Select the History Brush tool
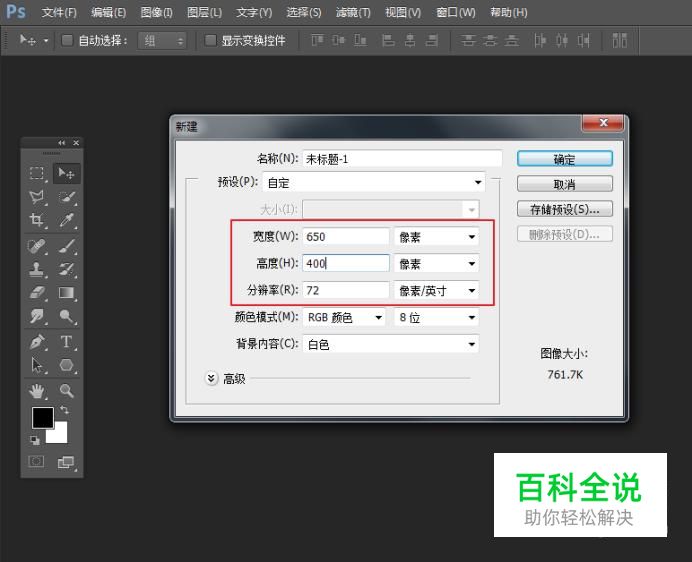The height and width of the screenshot is (562, 692). pyautogui.click(x=66, y=269)
